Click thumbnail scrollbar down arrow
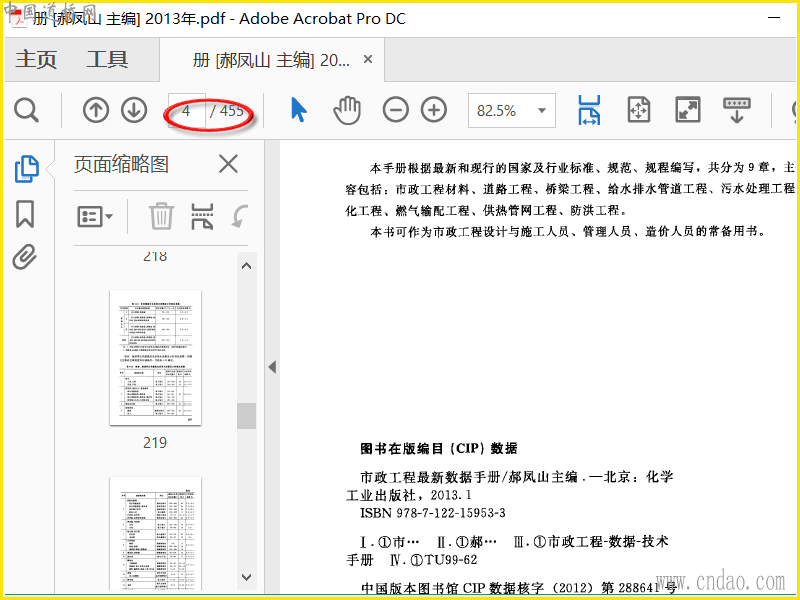This screenshot has width=800, height=600. (246, 577)
